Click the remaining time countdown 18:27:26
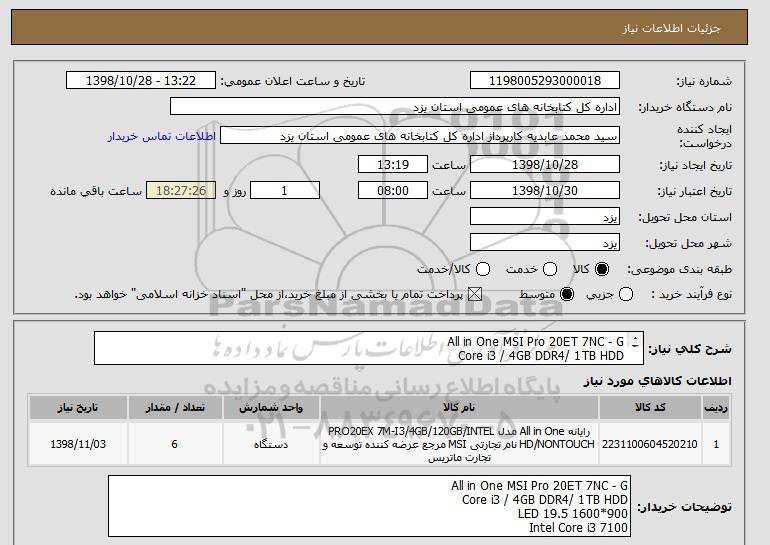The image size is (770, 545). [181, 190]
